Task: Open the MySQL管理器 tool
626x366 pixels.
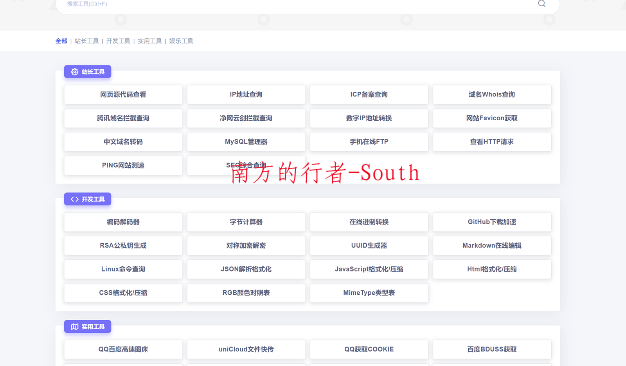Action: (246, 141)
